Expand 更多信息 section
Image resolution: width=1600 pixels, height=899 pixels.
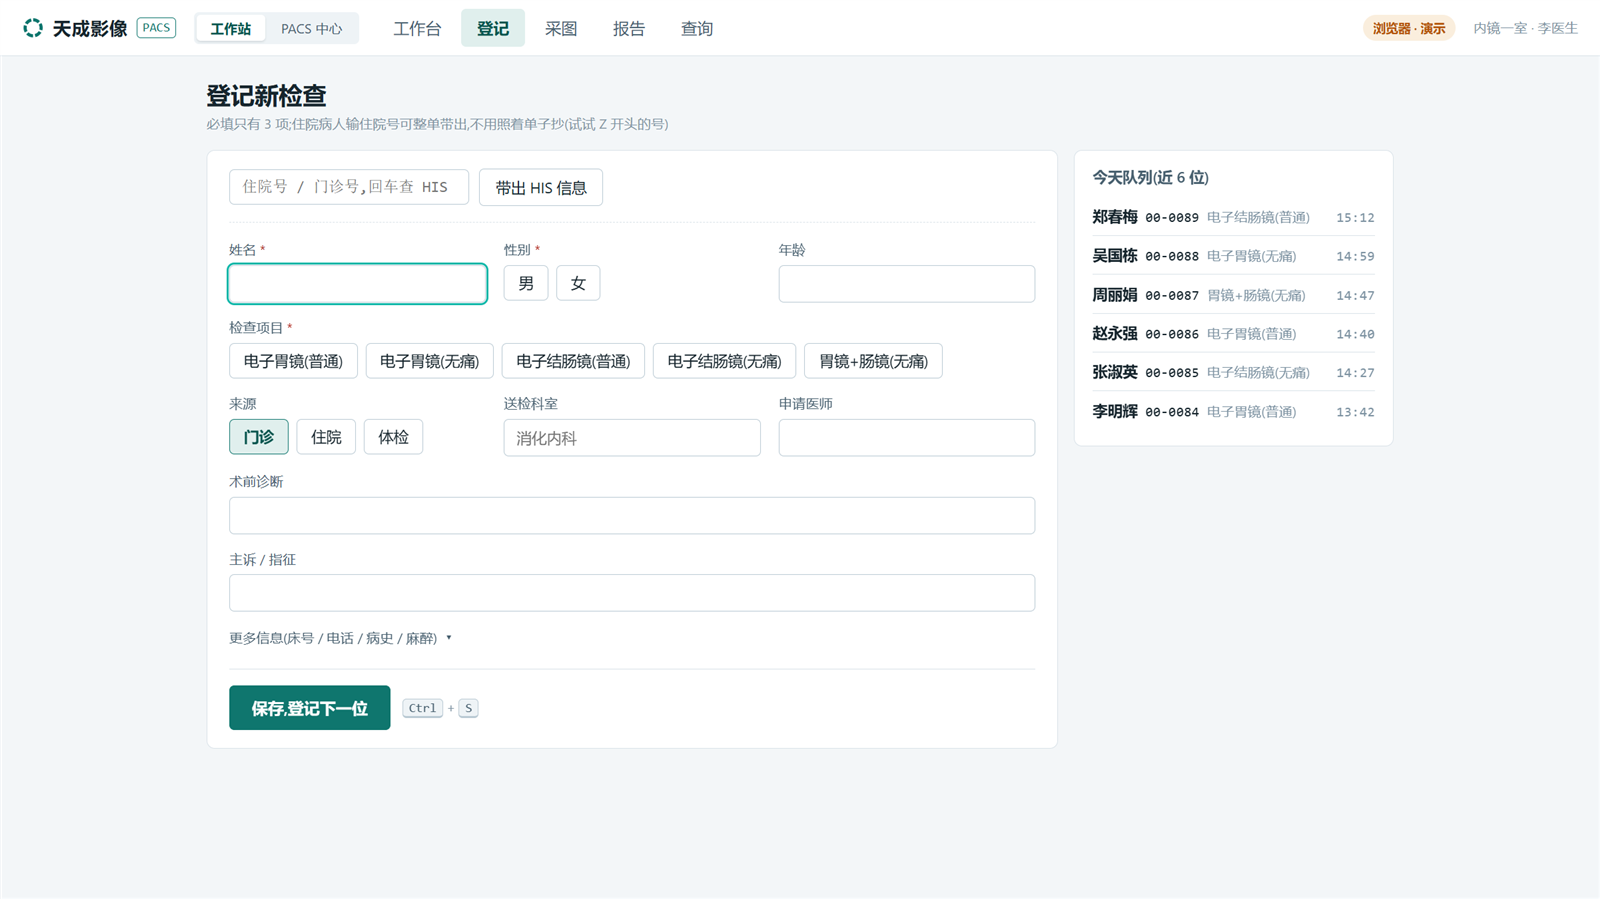click(x=340, y=638)
